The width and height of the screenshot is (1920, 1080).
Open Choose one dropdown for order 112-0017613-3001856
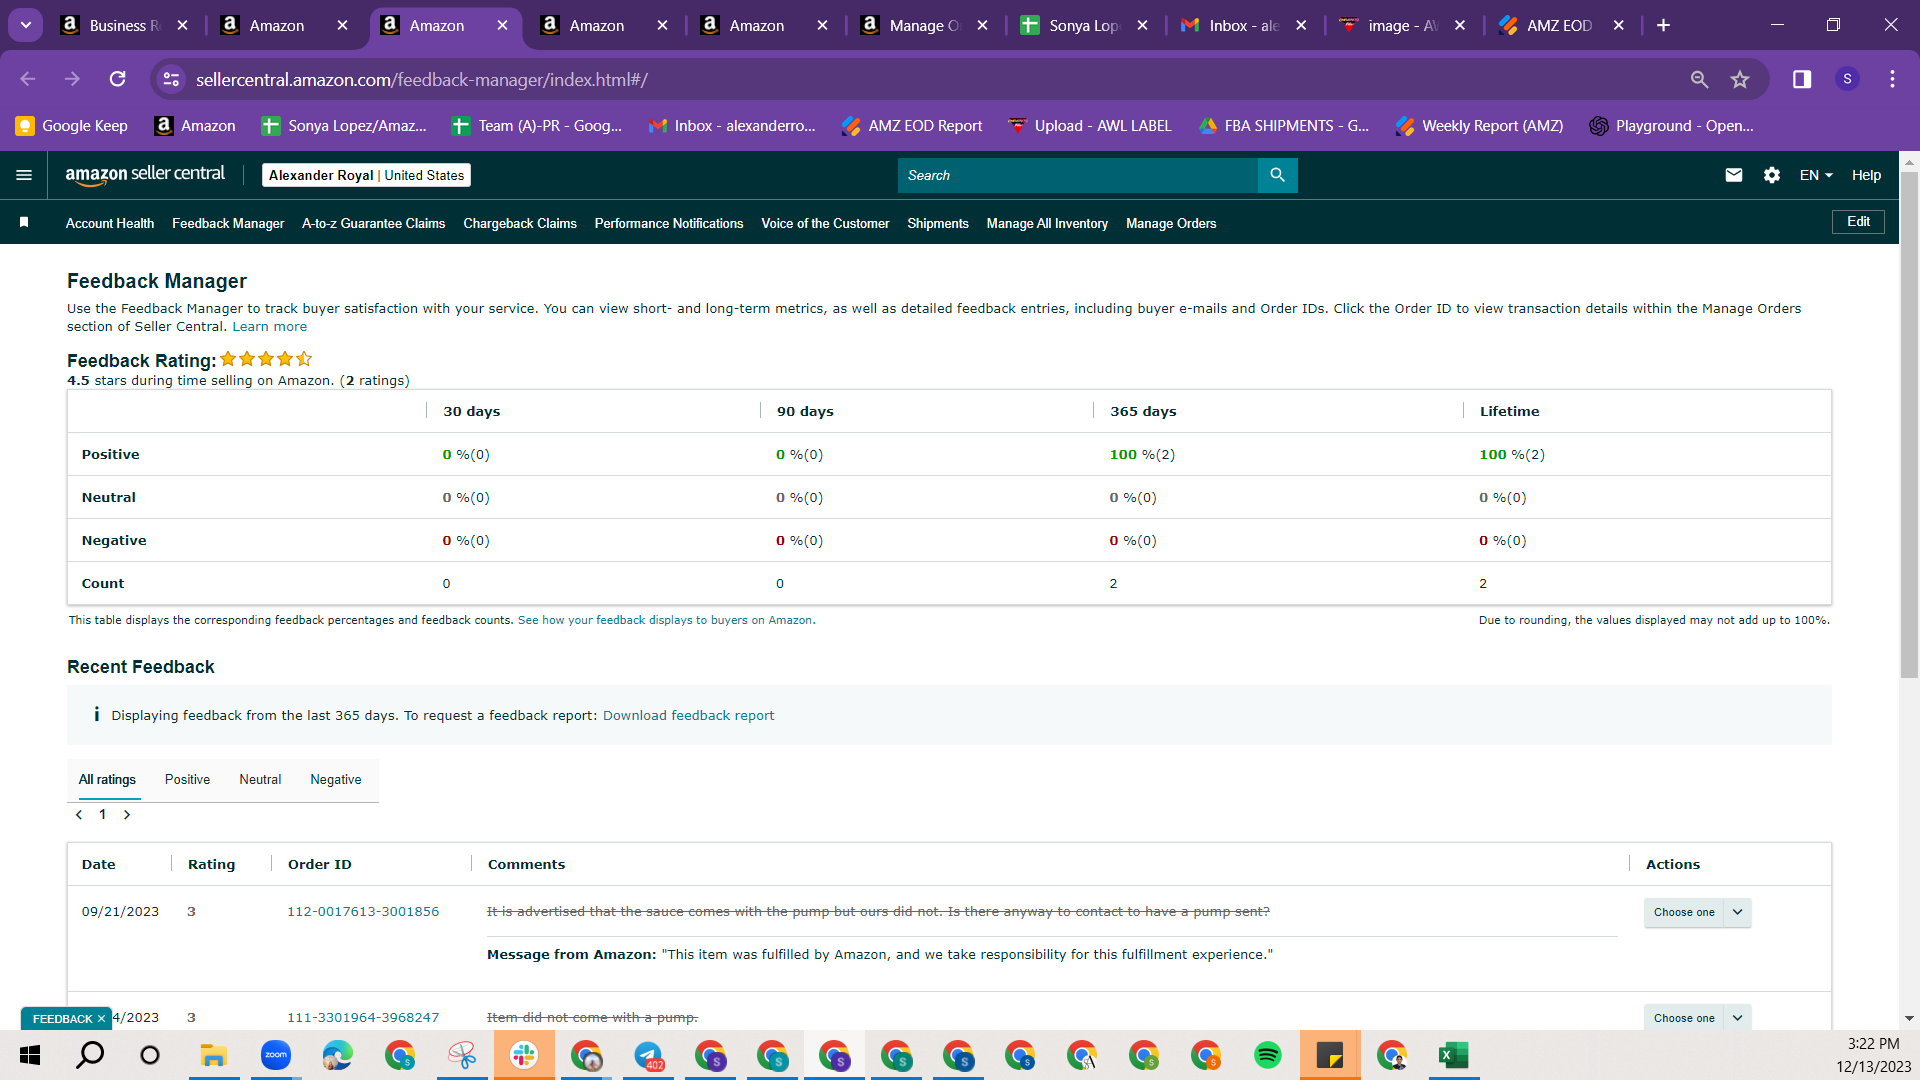(x=1697, y=912)
